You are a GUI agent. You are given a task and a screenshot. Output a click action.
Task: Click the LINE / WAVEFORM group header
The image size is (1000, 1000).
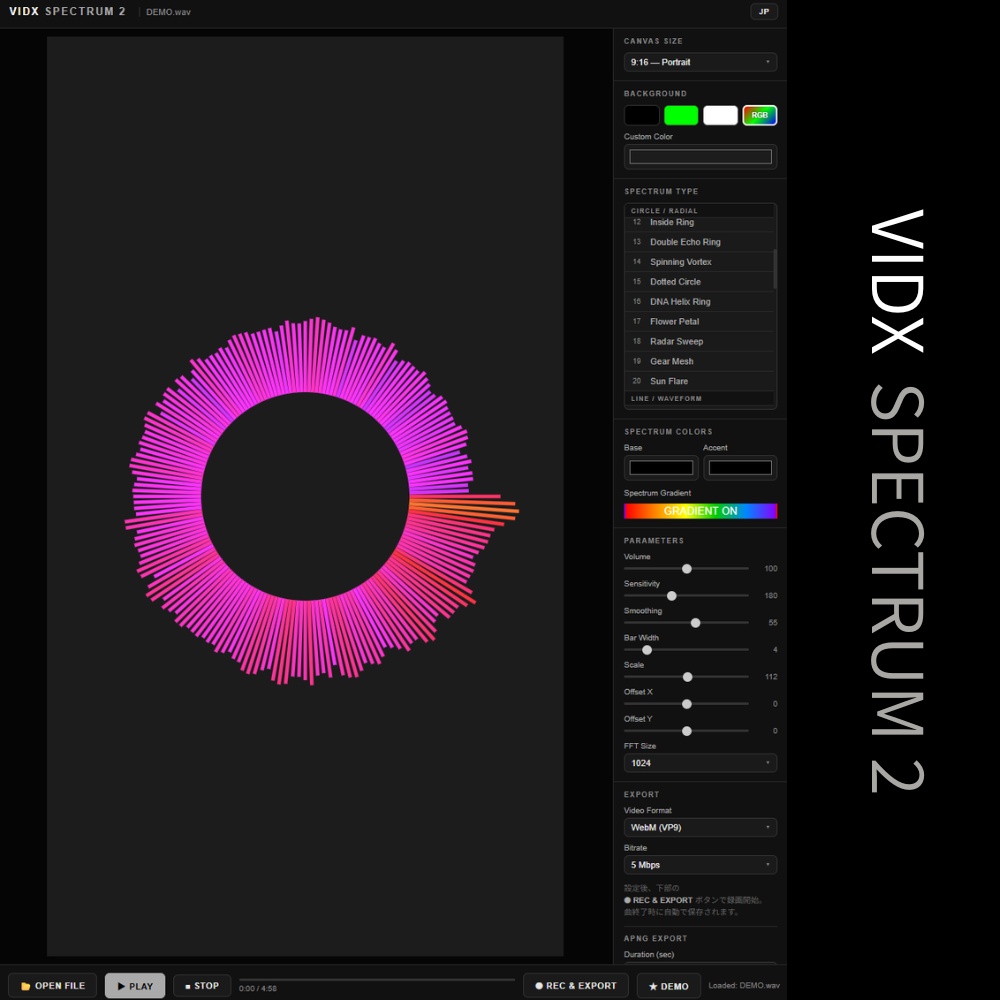tap(700, 399)
